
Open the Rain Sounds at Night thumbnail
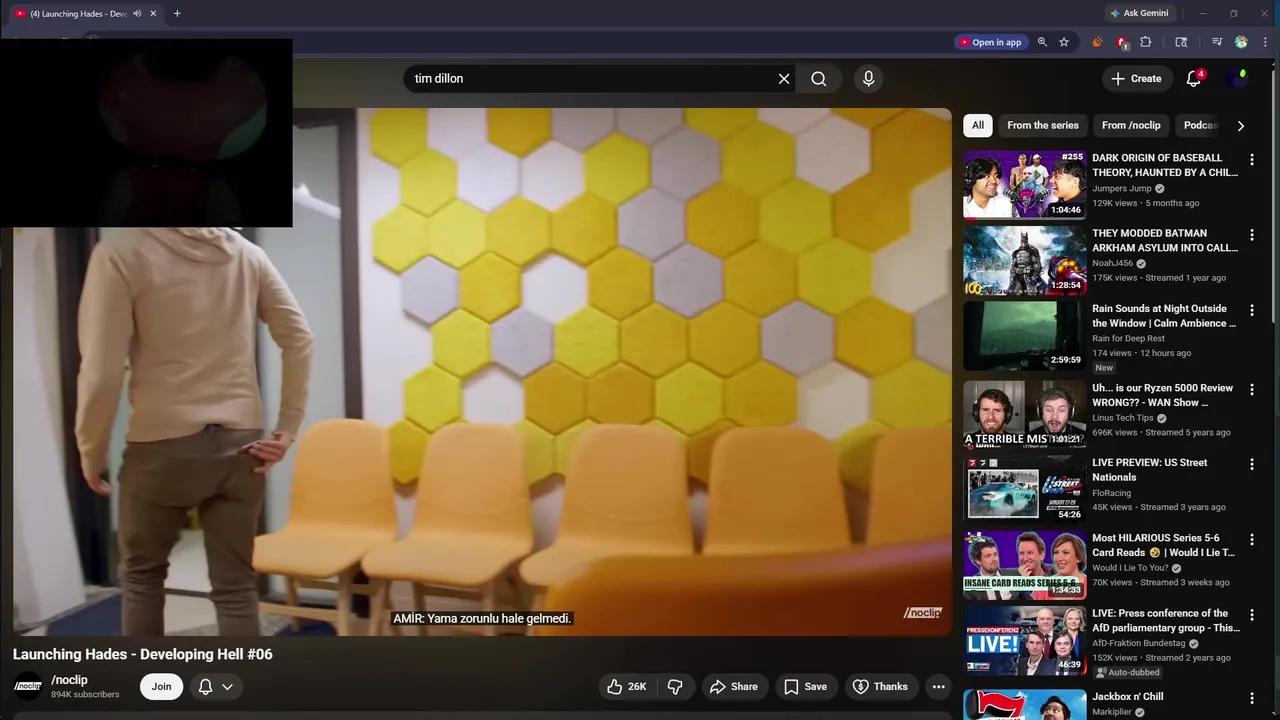tap(1024, 335)
